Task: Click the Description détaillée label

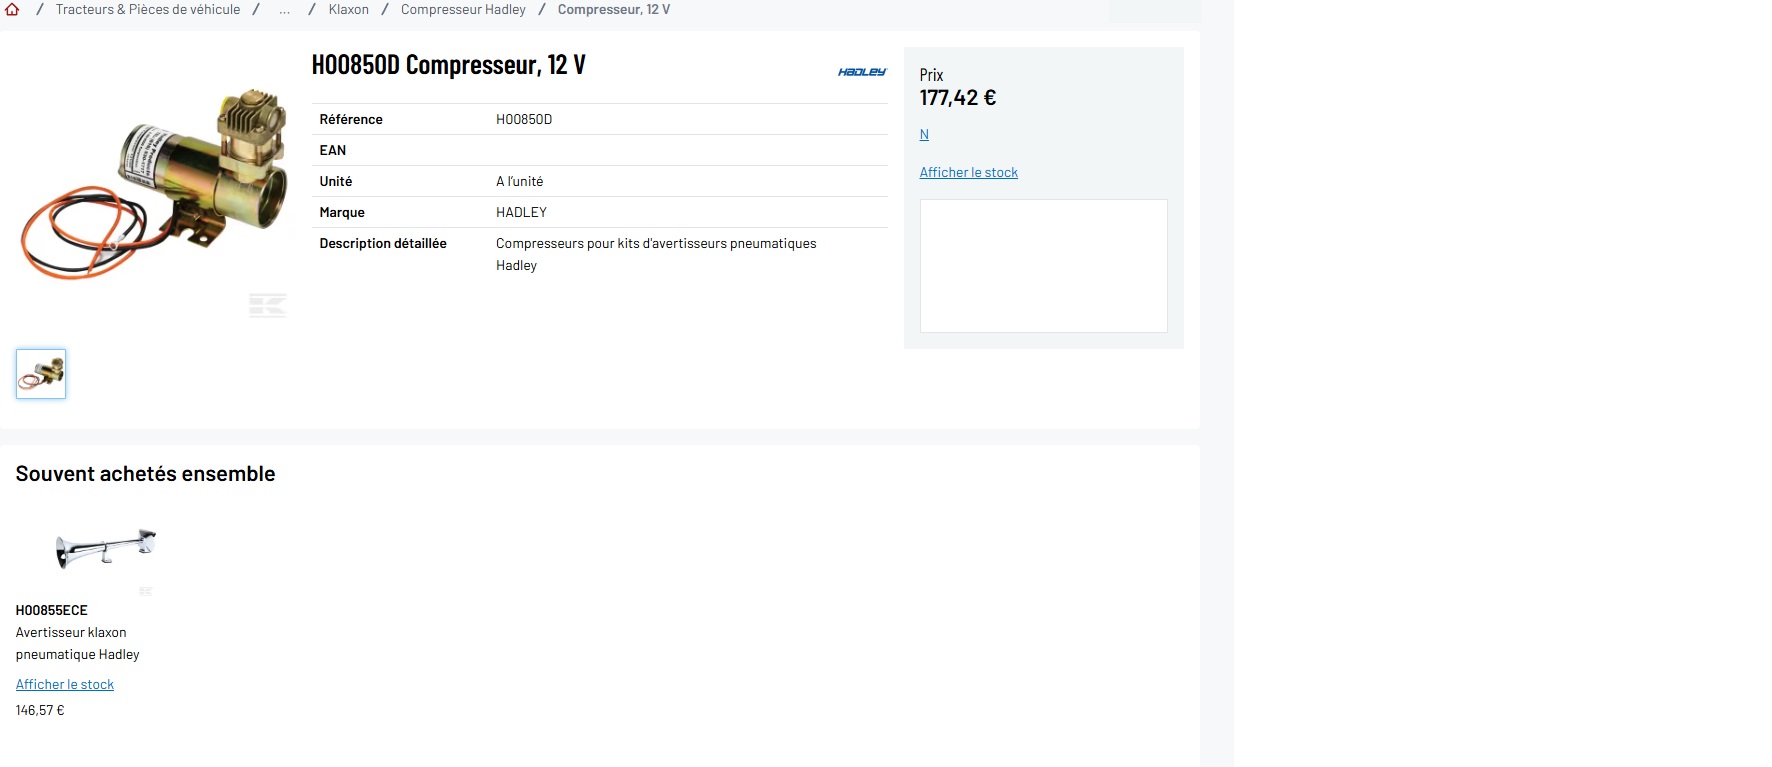Action: tap(383, 243)
